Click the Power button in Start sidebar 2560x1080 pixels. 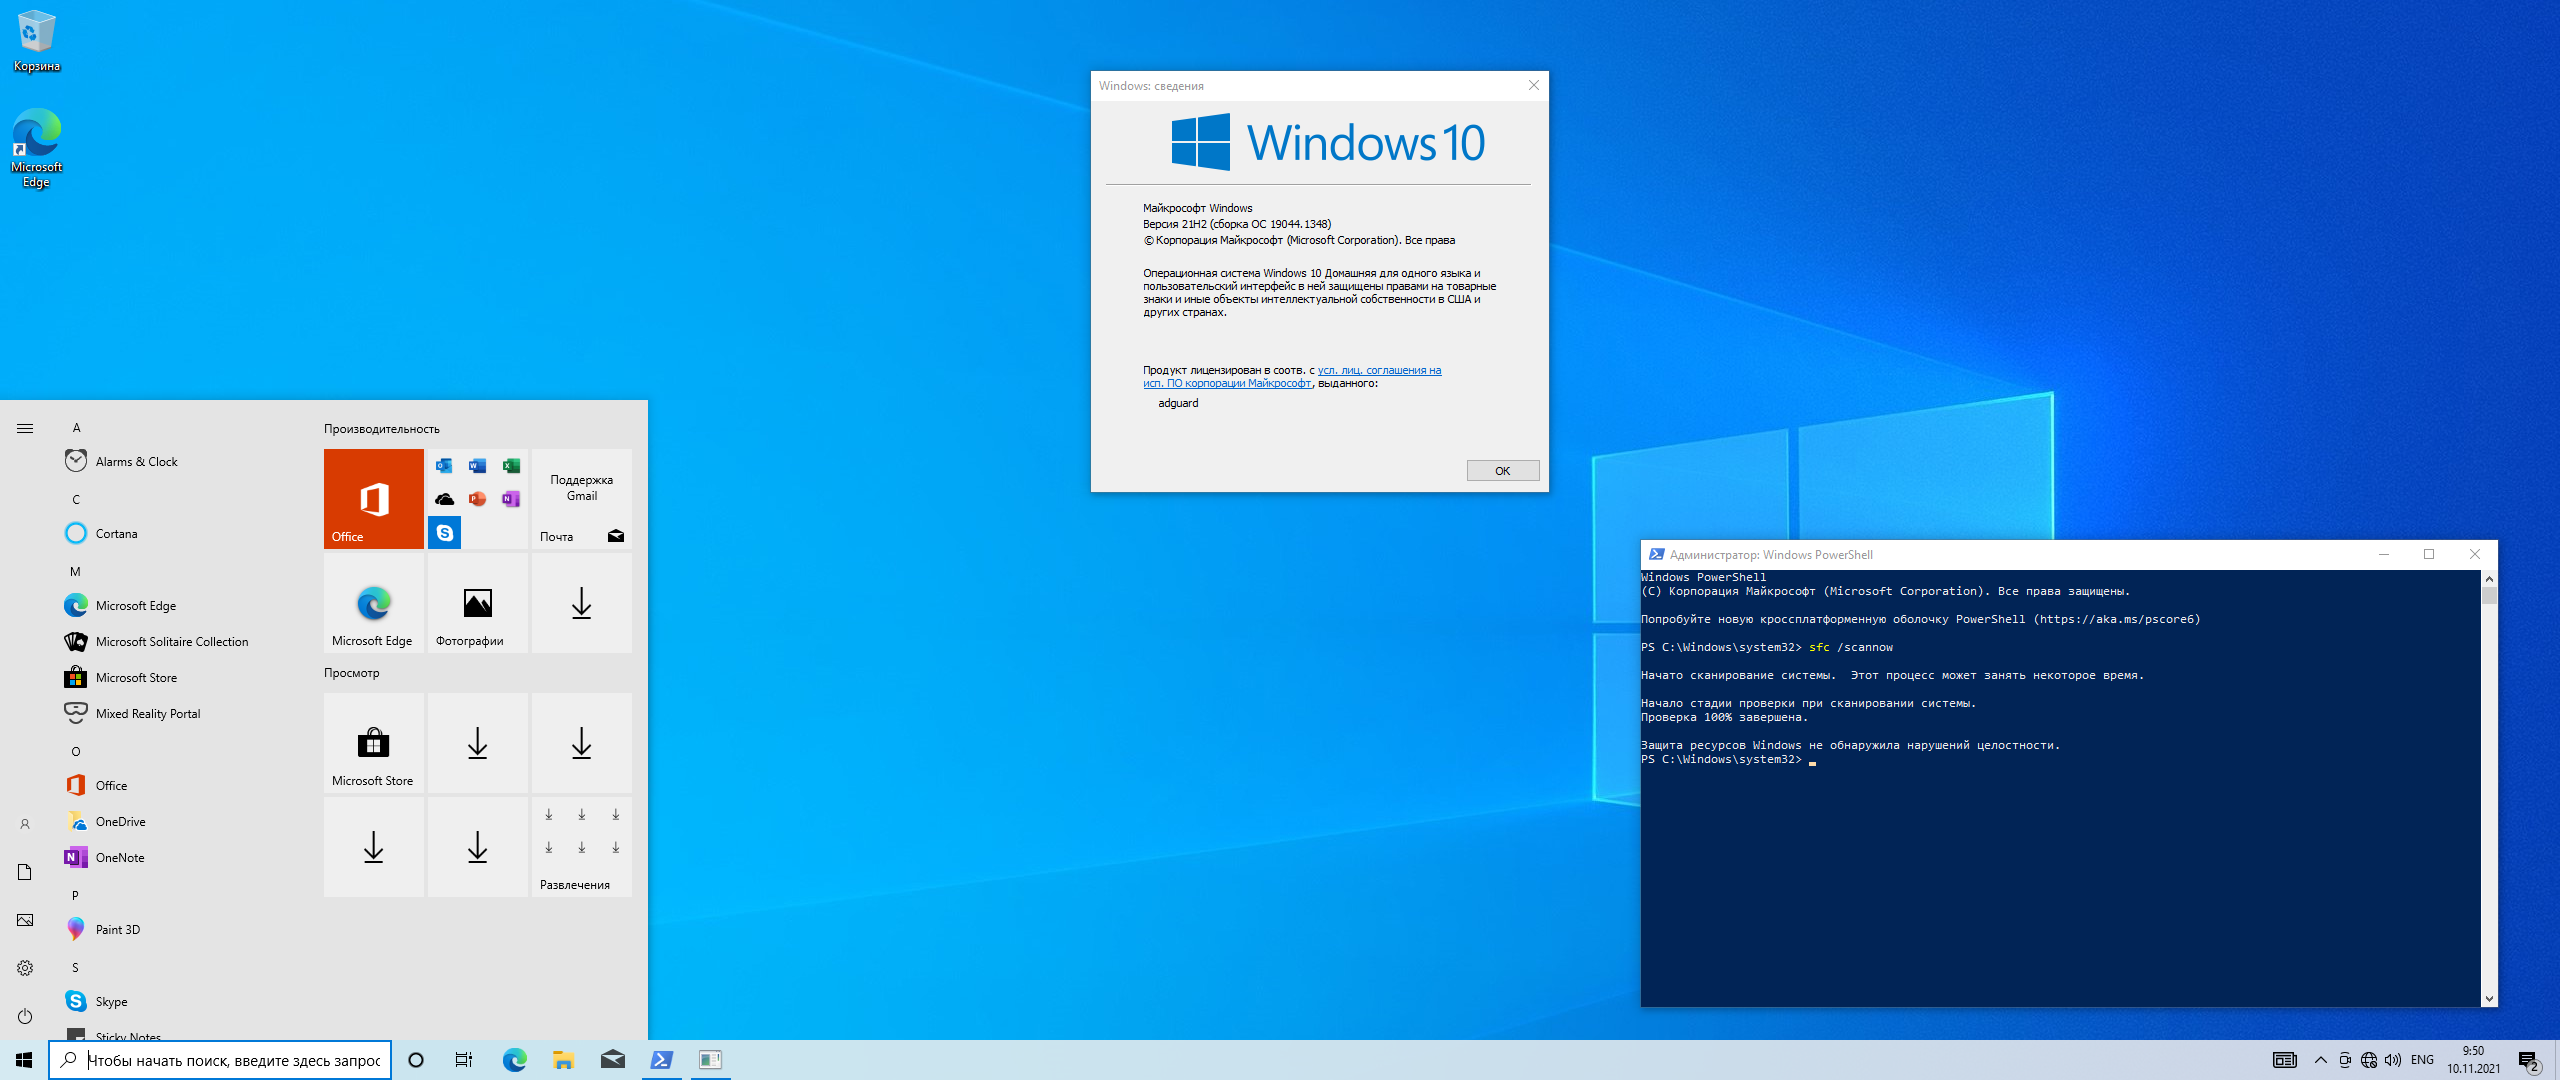tap(25, 1016)
